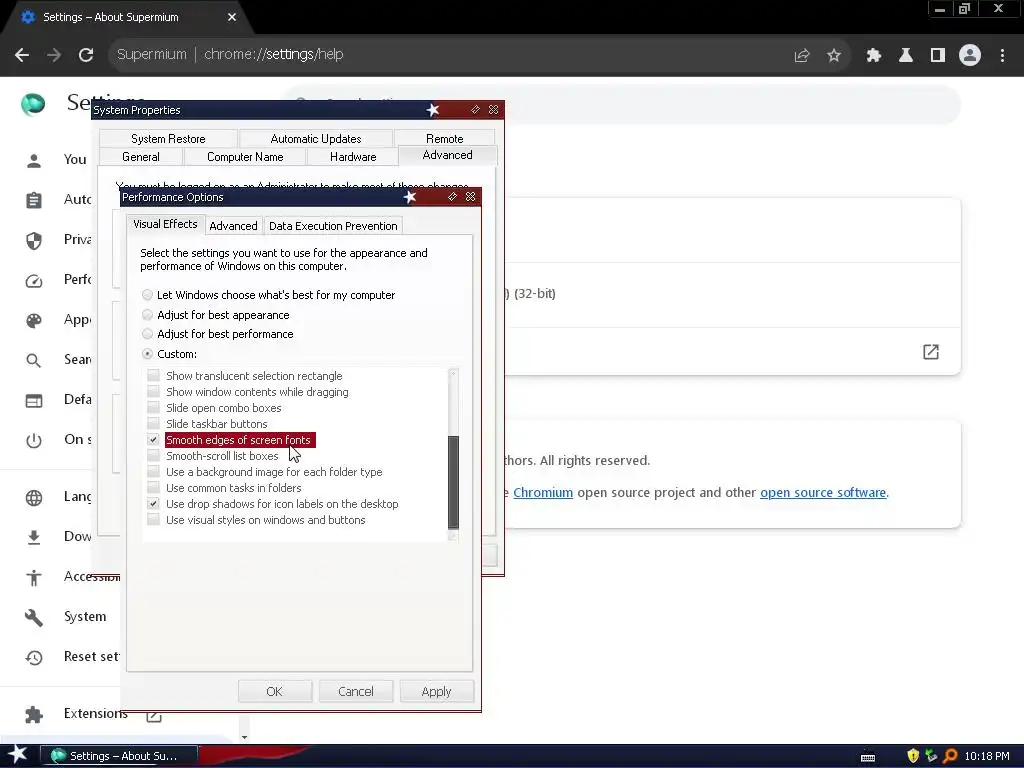
Task: Open the You section person icon
Action: (34, 160)
